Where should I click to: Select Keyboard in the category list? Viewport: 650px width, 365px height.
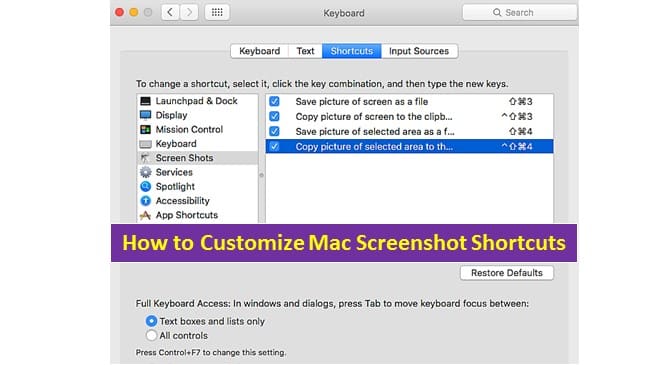click(197, 144)
